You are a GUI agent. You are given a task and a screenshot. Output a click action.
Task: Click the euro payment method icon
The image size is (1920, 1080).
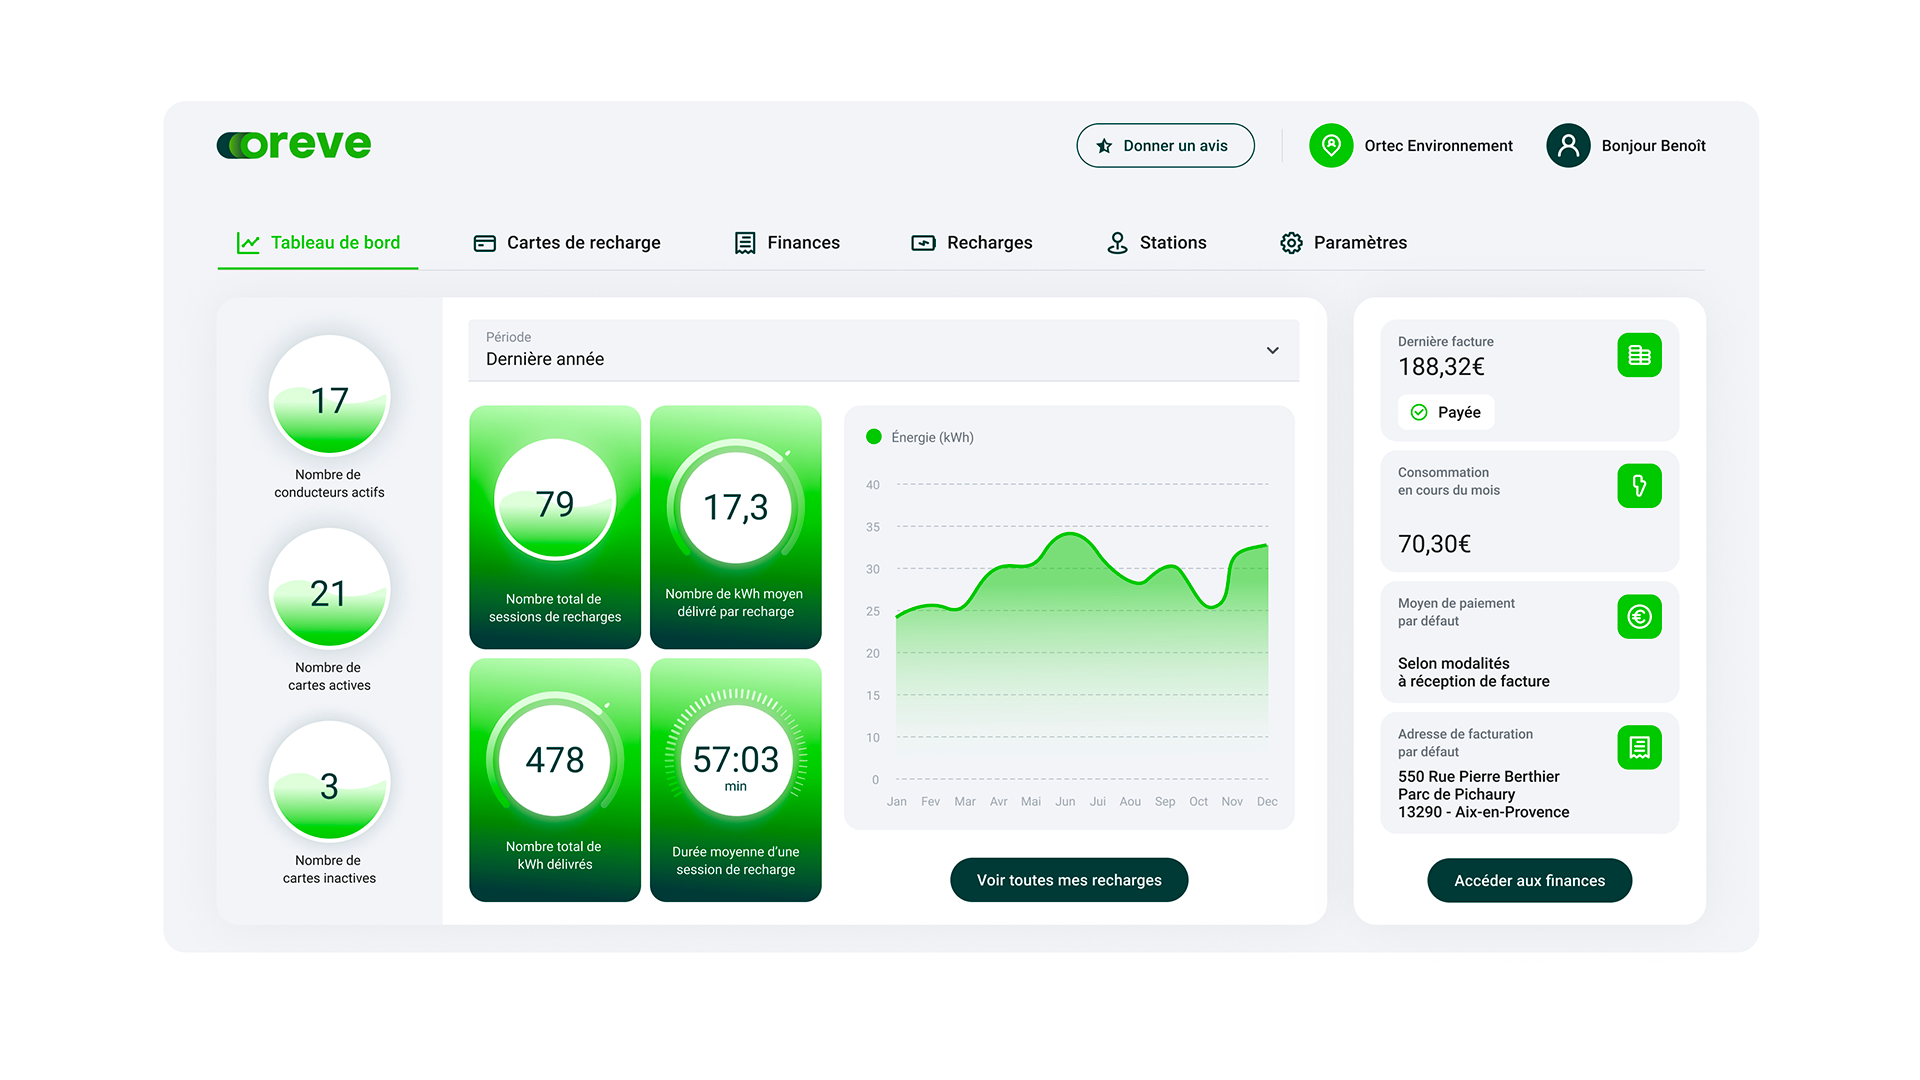(1639, 617)
